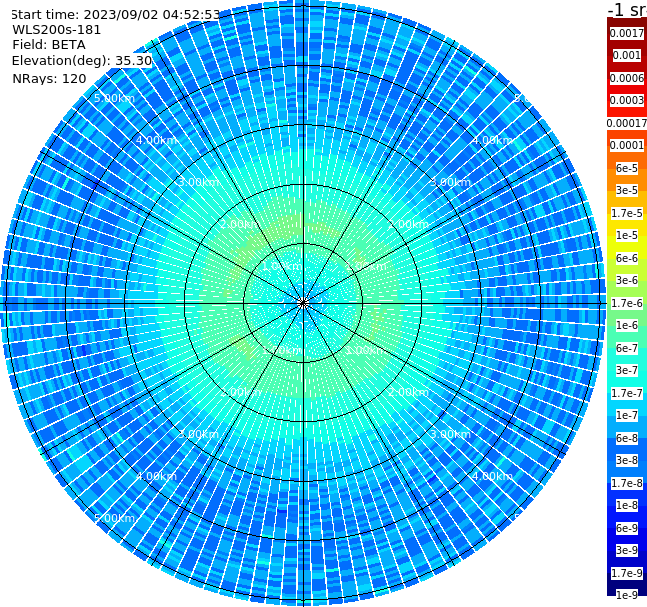This screenshot has width=647, height=607.
Task: Click the 6e-8 colorbar label
Action: [x=627, y=438]
